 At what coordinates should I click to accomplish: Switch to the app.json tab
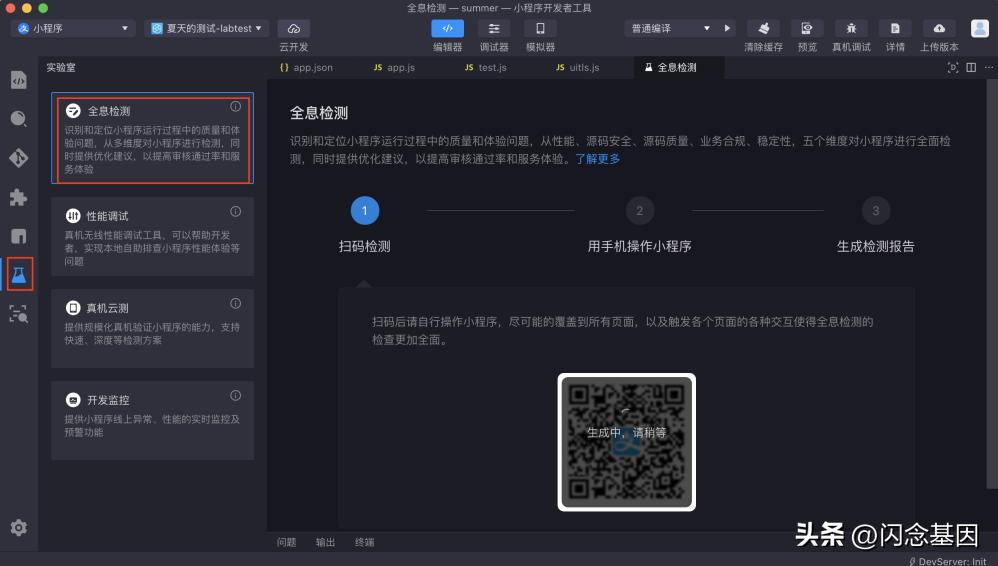[307, 67]
